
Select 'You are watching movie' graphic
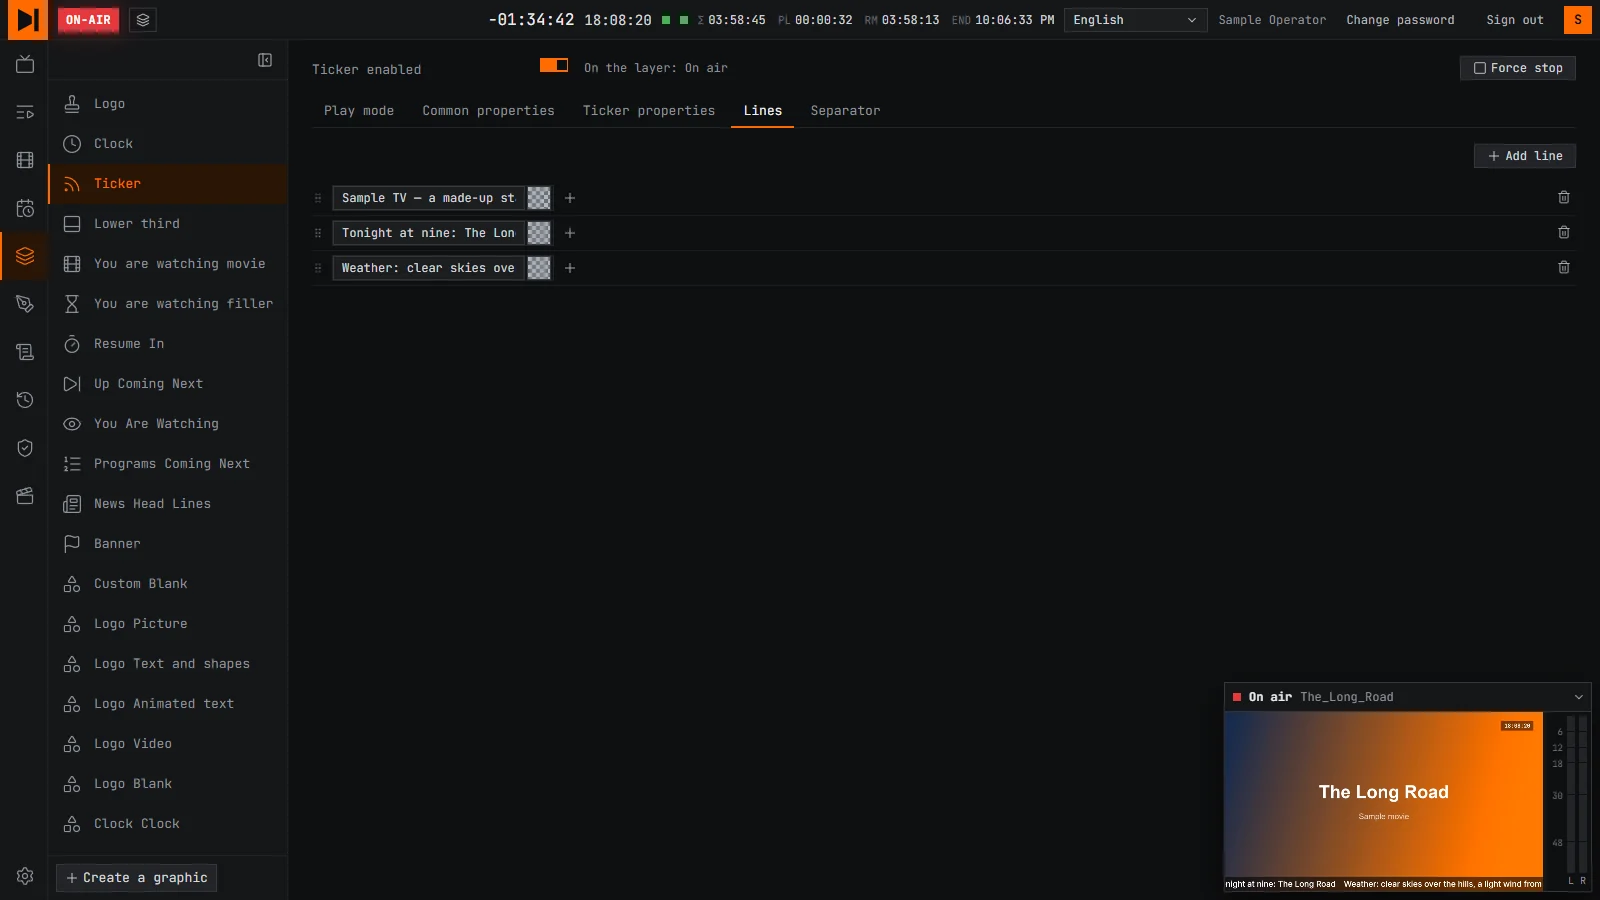(168, 264)
